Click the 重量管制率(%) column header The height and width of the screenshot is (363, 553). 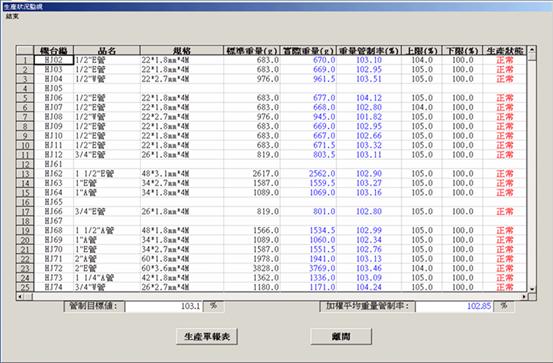pos(369,50)
